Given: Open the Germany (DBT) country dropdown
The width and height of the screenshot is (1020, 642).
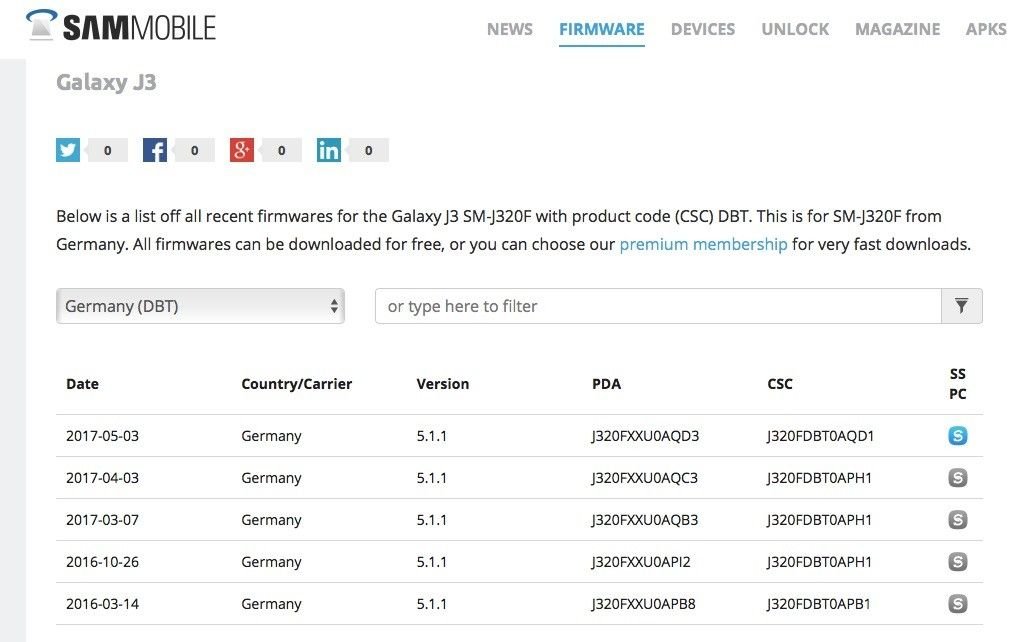Looking at the screenshot, I should click(x=200, y=306).
